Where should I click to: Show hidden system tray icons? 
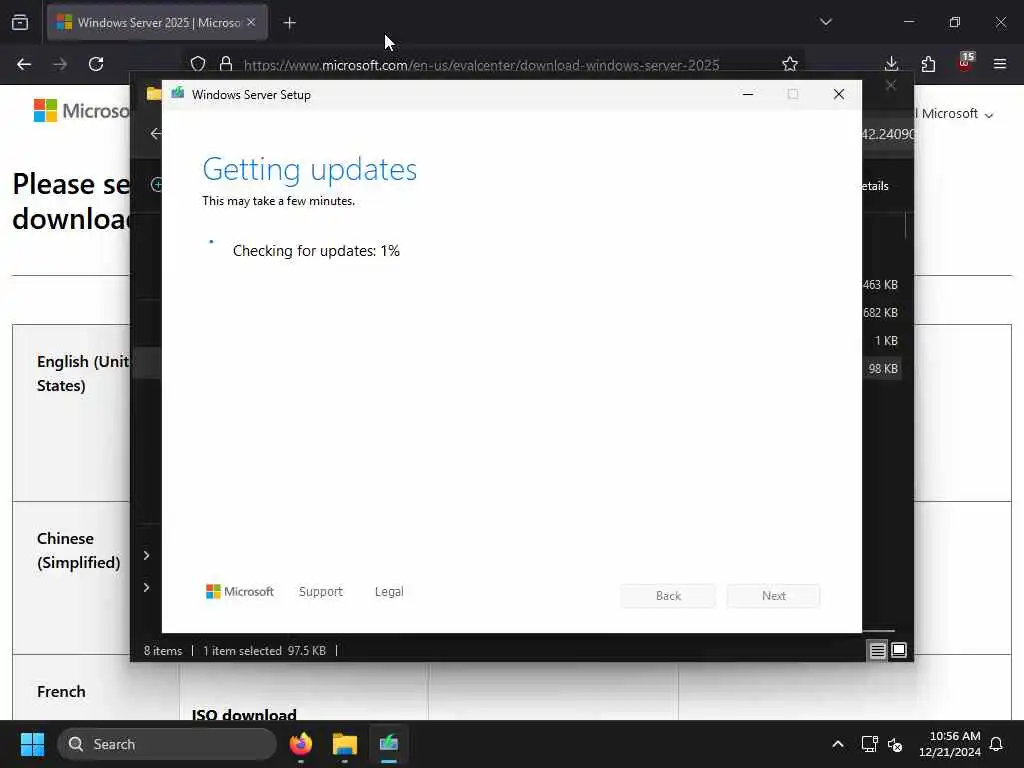click(838, 744)
